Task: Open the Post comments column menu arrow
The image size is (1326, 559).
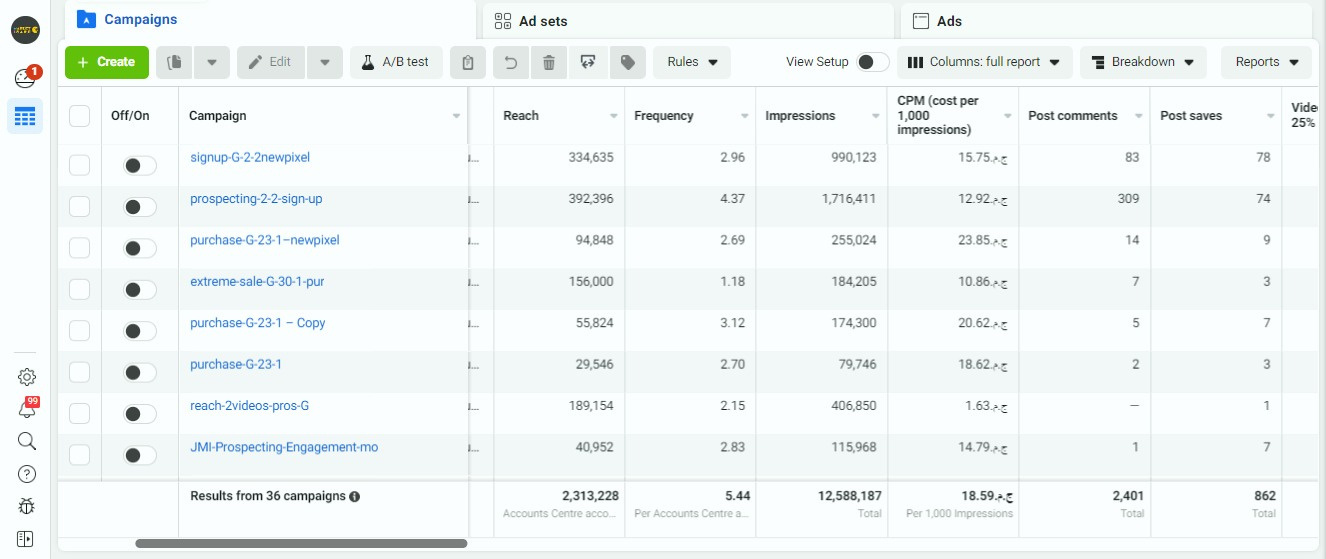Action: tap(1139, 116)
